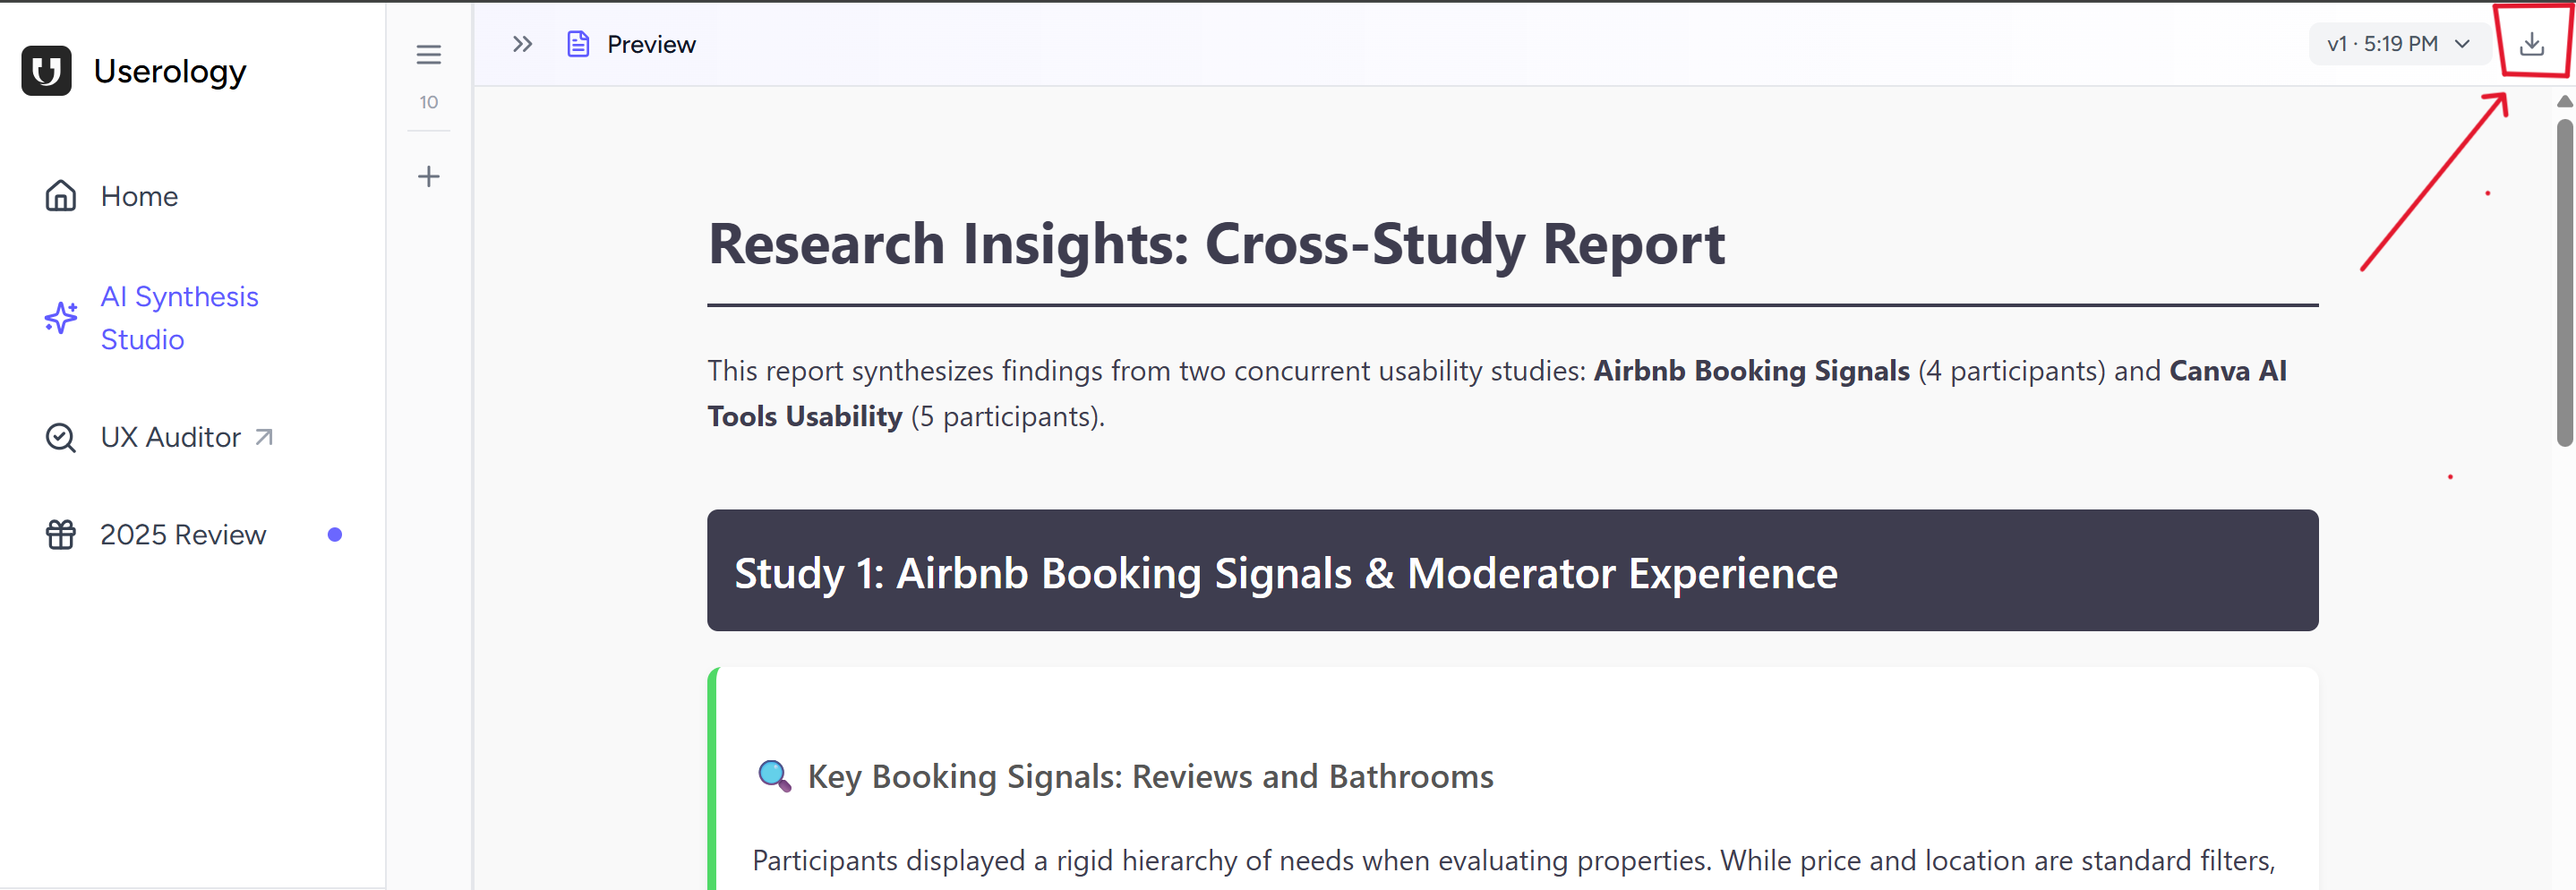Open the 2025 Review page
Screen dimensions: 2576x890
coord(183,534)
